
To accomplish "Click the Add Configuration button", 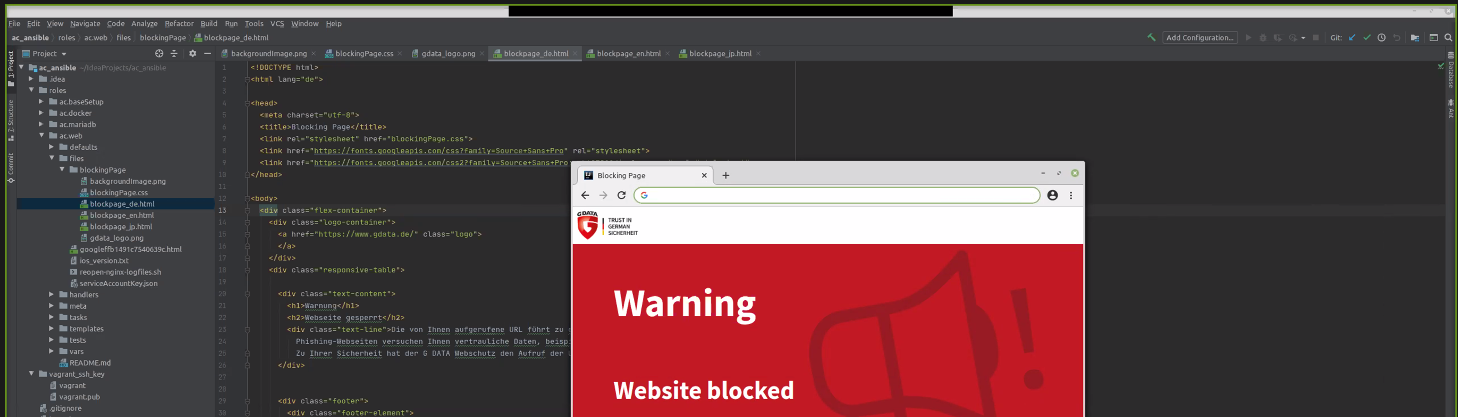I will (x=1200, y=38).
